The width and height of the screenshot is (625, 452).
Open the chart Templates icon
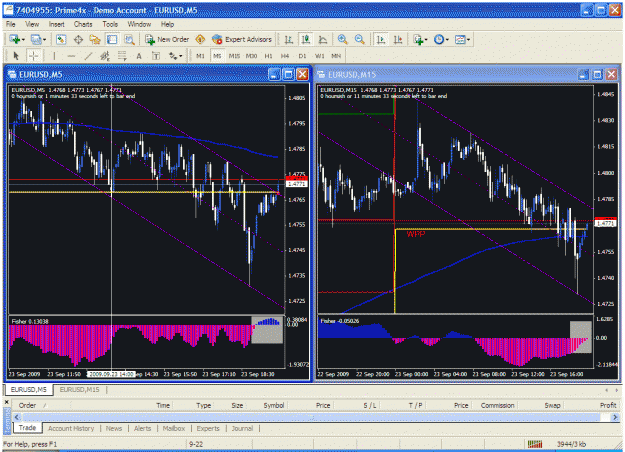[x=460, y=39]
